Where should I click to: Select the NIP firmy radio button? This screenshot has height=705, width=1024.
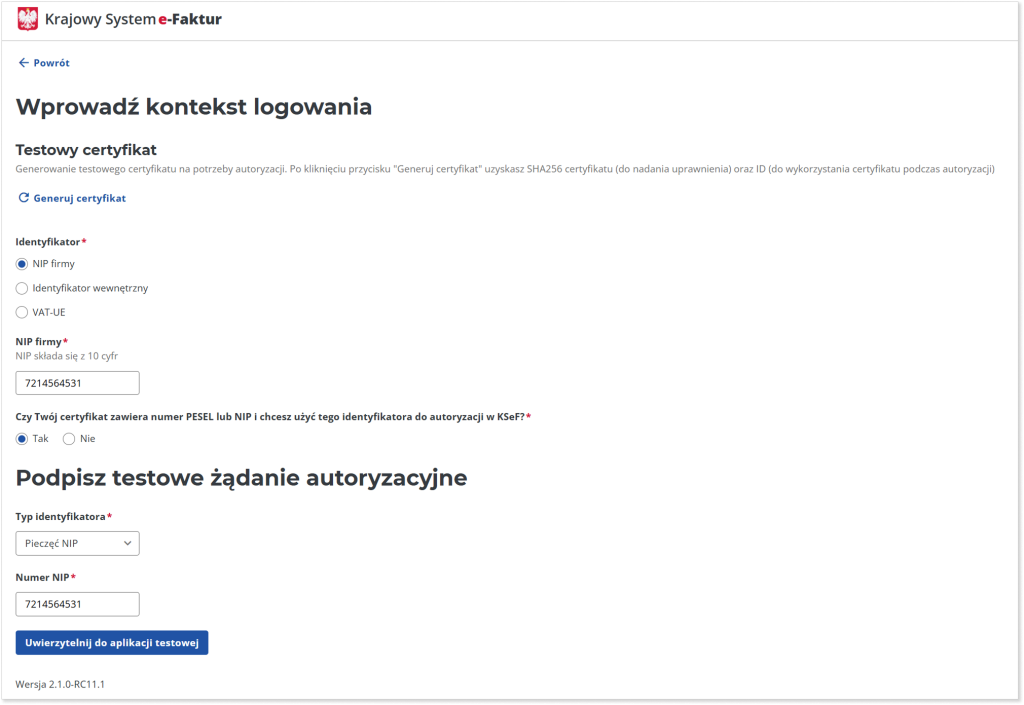point(22,264)
